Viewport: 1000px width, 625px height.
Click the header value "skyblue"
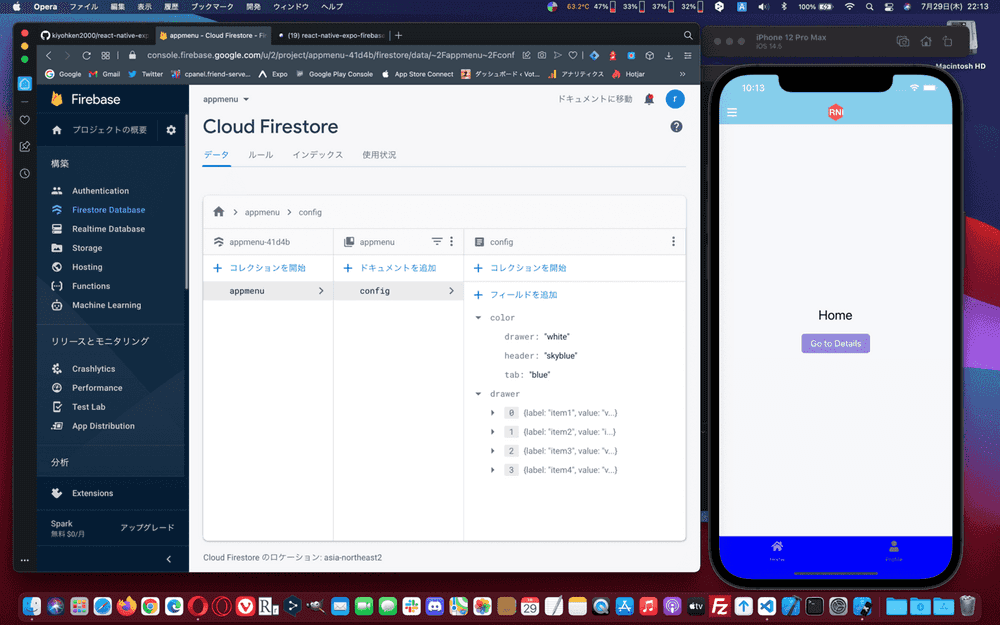(561, 356)
